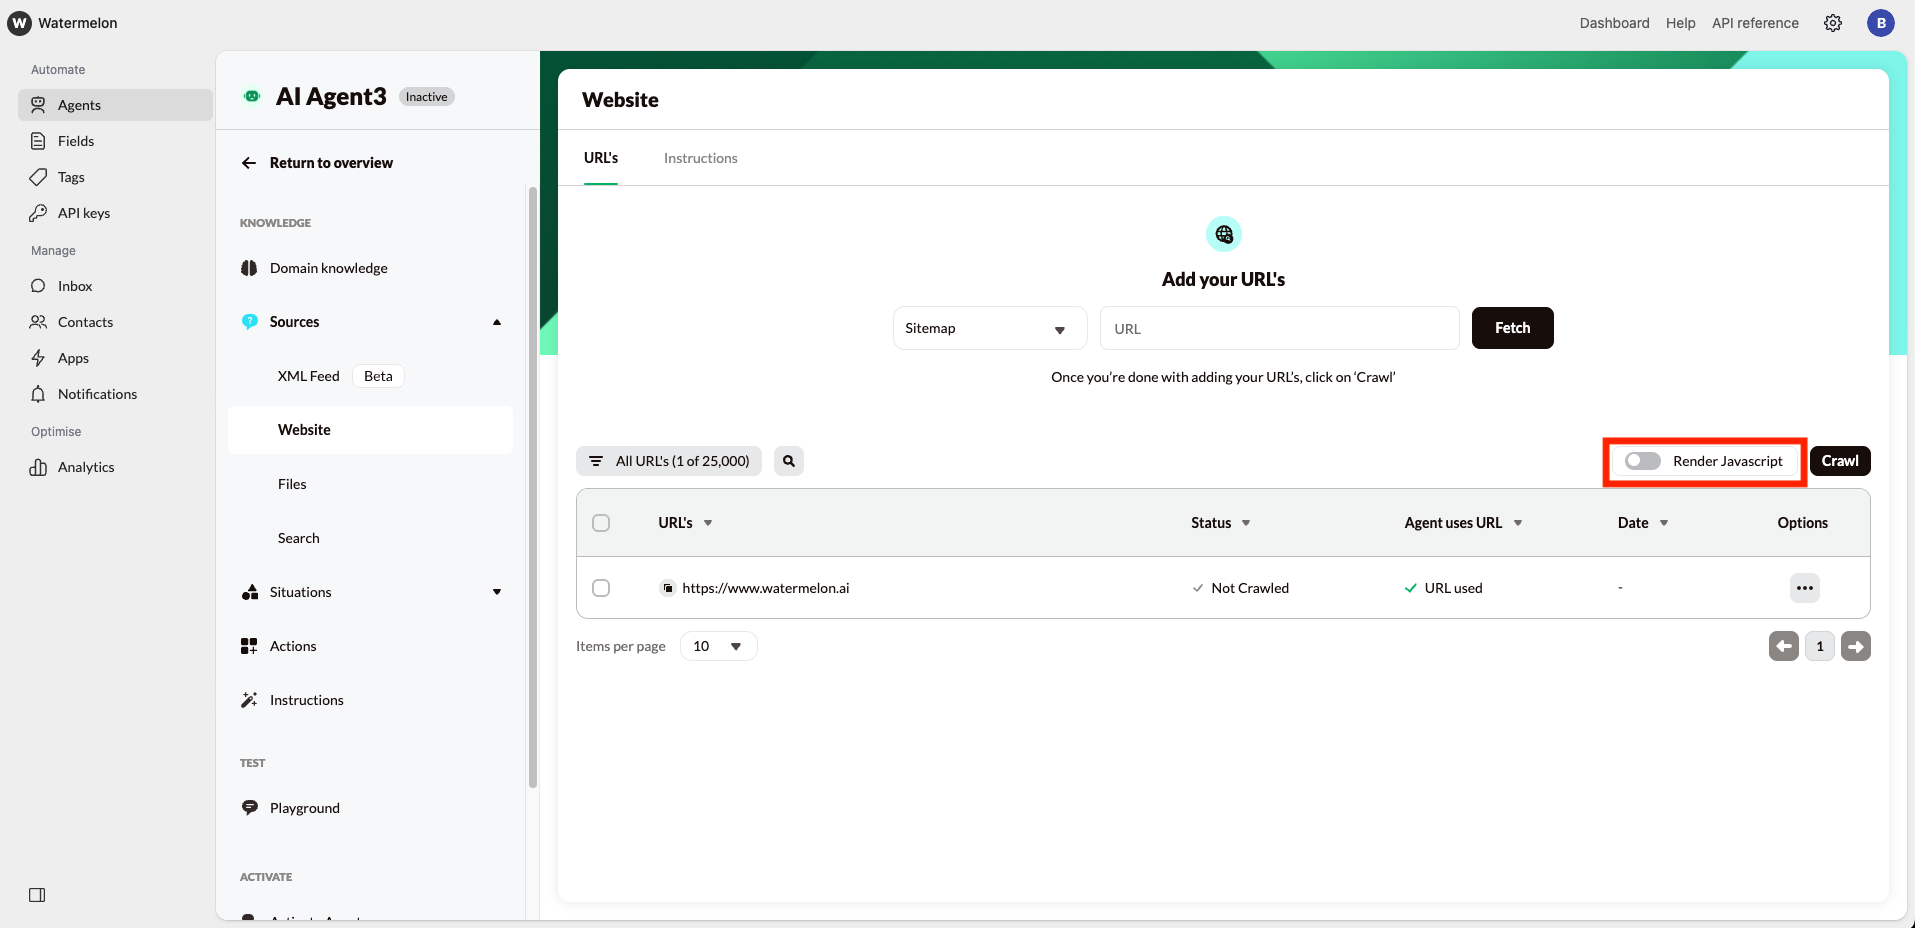The width and height of the screenshot is (1915, 928).
Task: Open the Inbox under Manage
Action: pyautogui.click(x=73, y=285)
